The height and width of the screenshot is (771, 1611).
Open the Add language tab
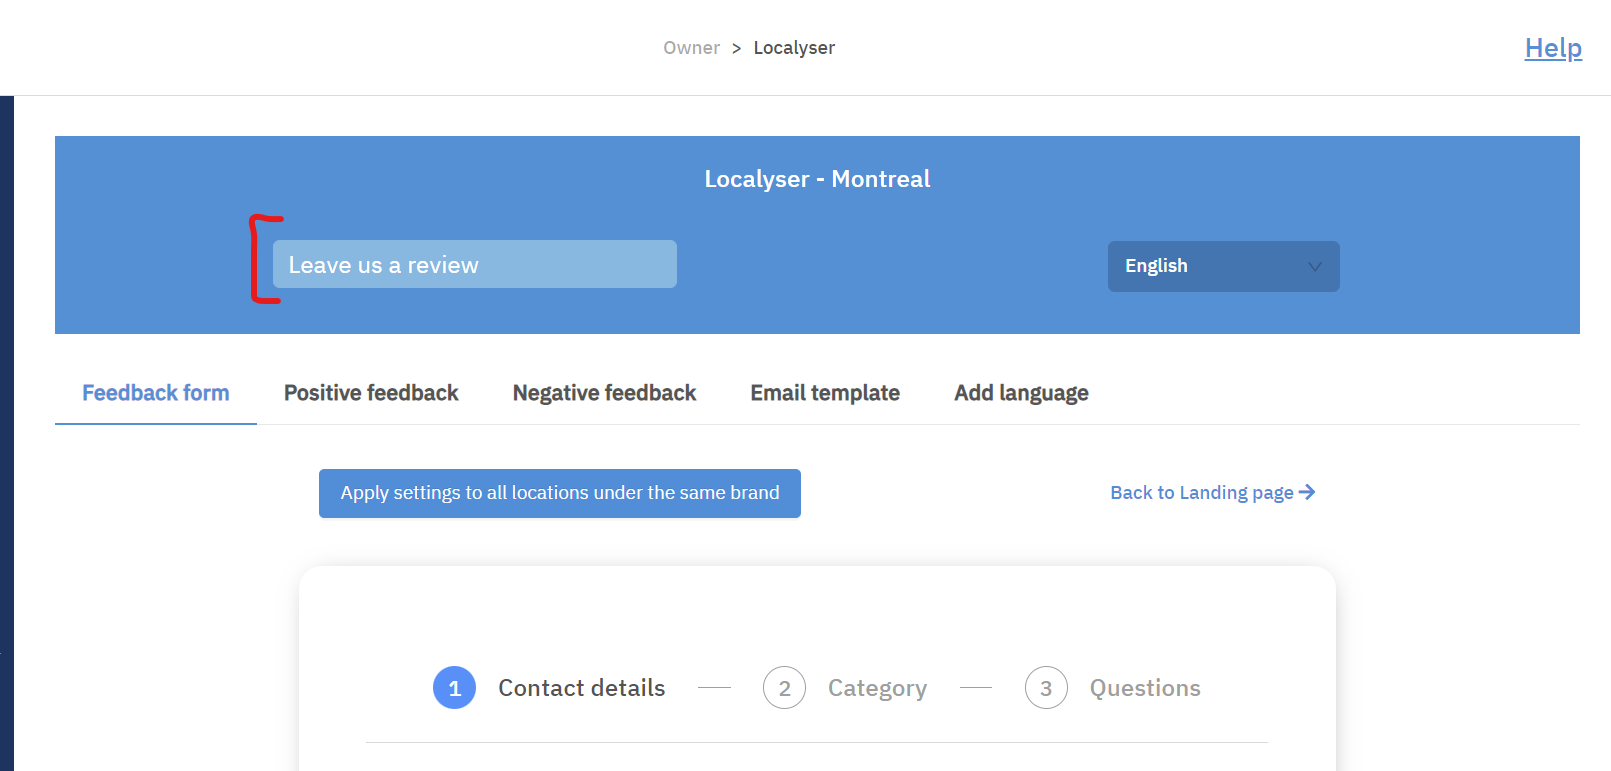click(x=1021, y=393)
